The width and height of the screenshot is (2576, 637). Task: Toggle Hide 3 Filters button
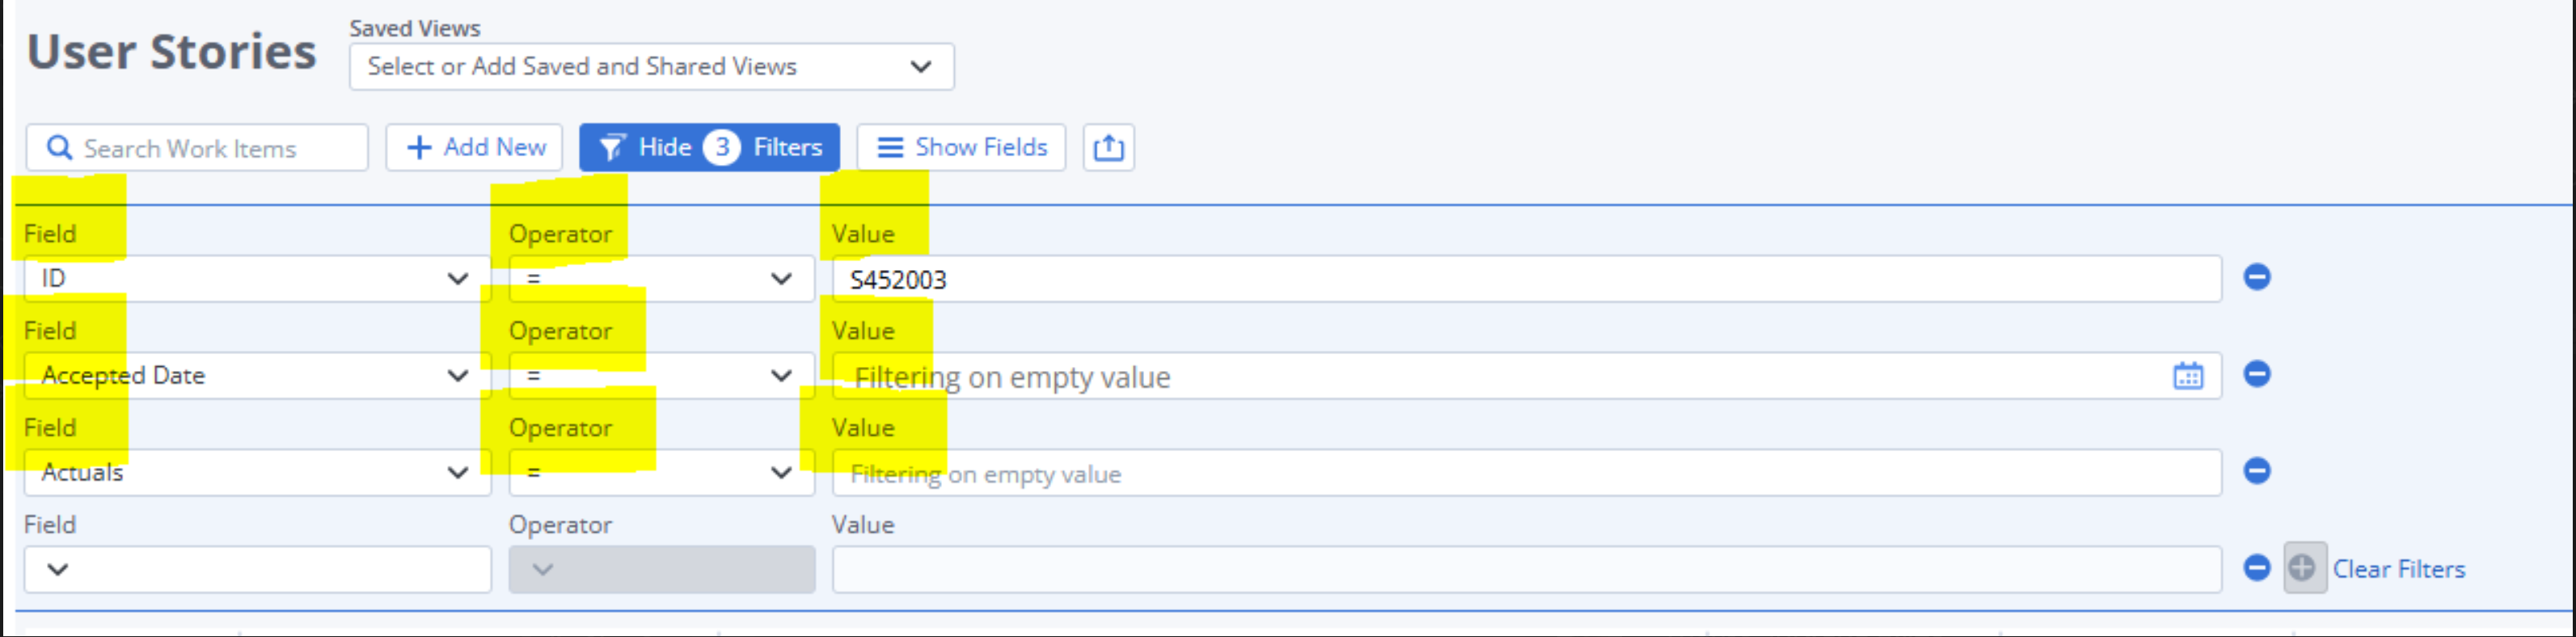point(709,148)
